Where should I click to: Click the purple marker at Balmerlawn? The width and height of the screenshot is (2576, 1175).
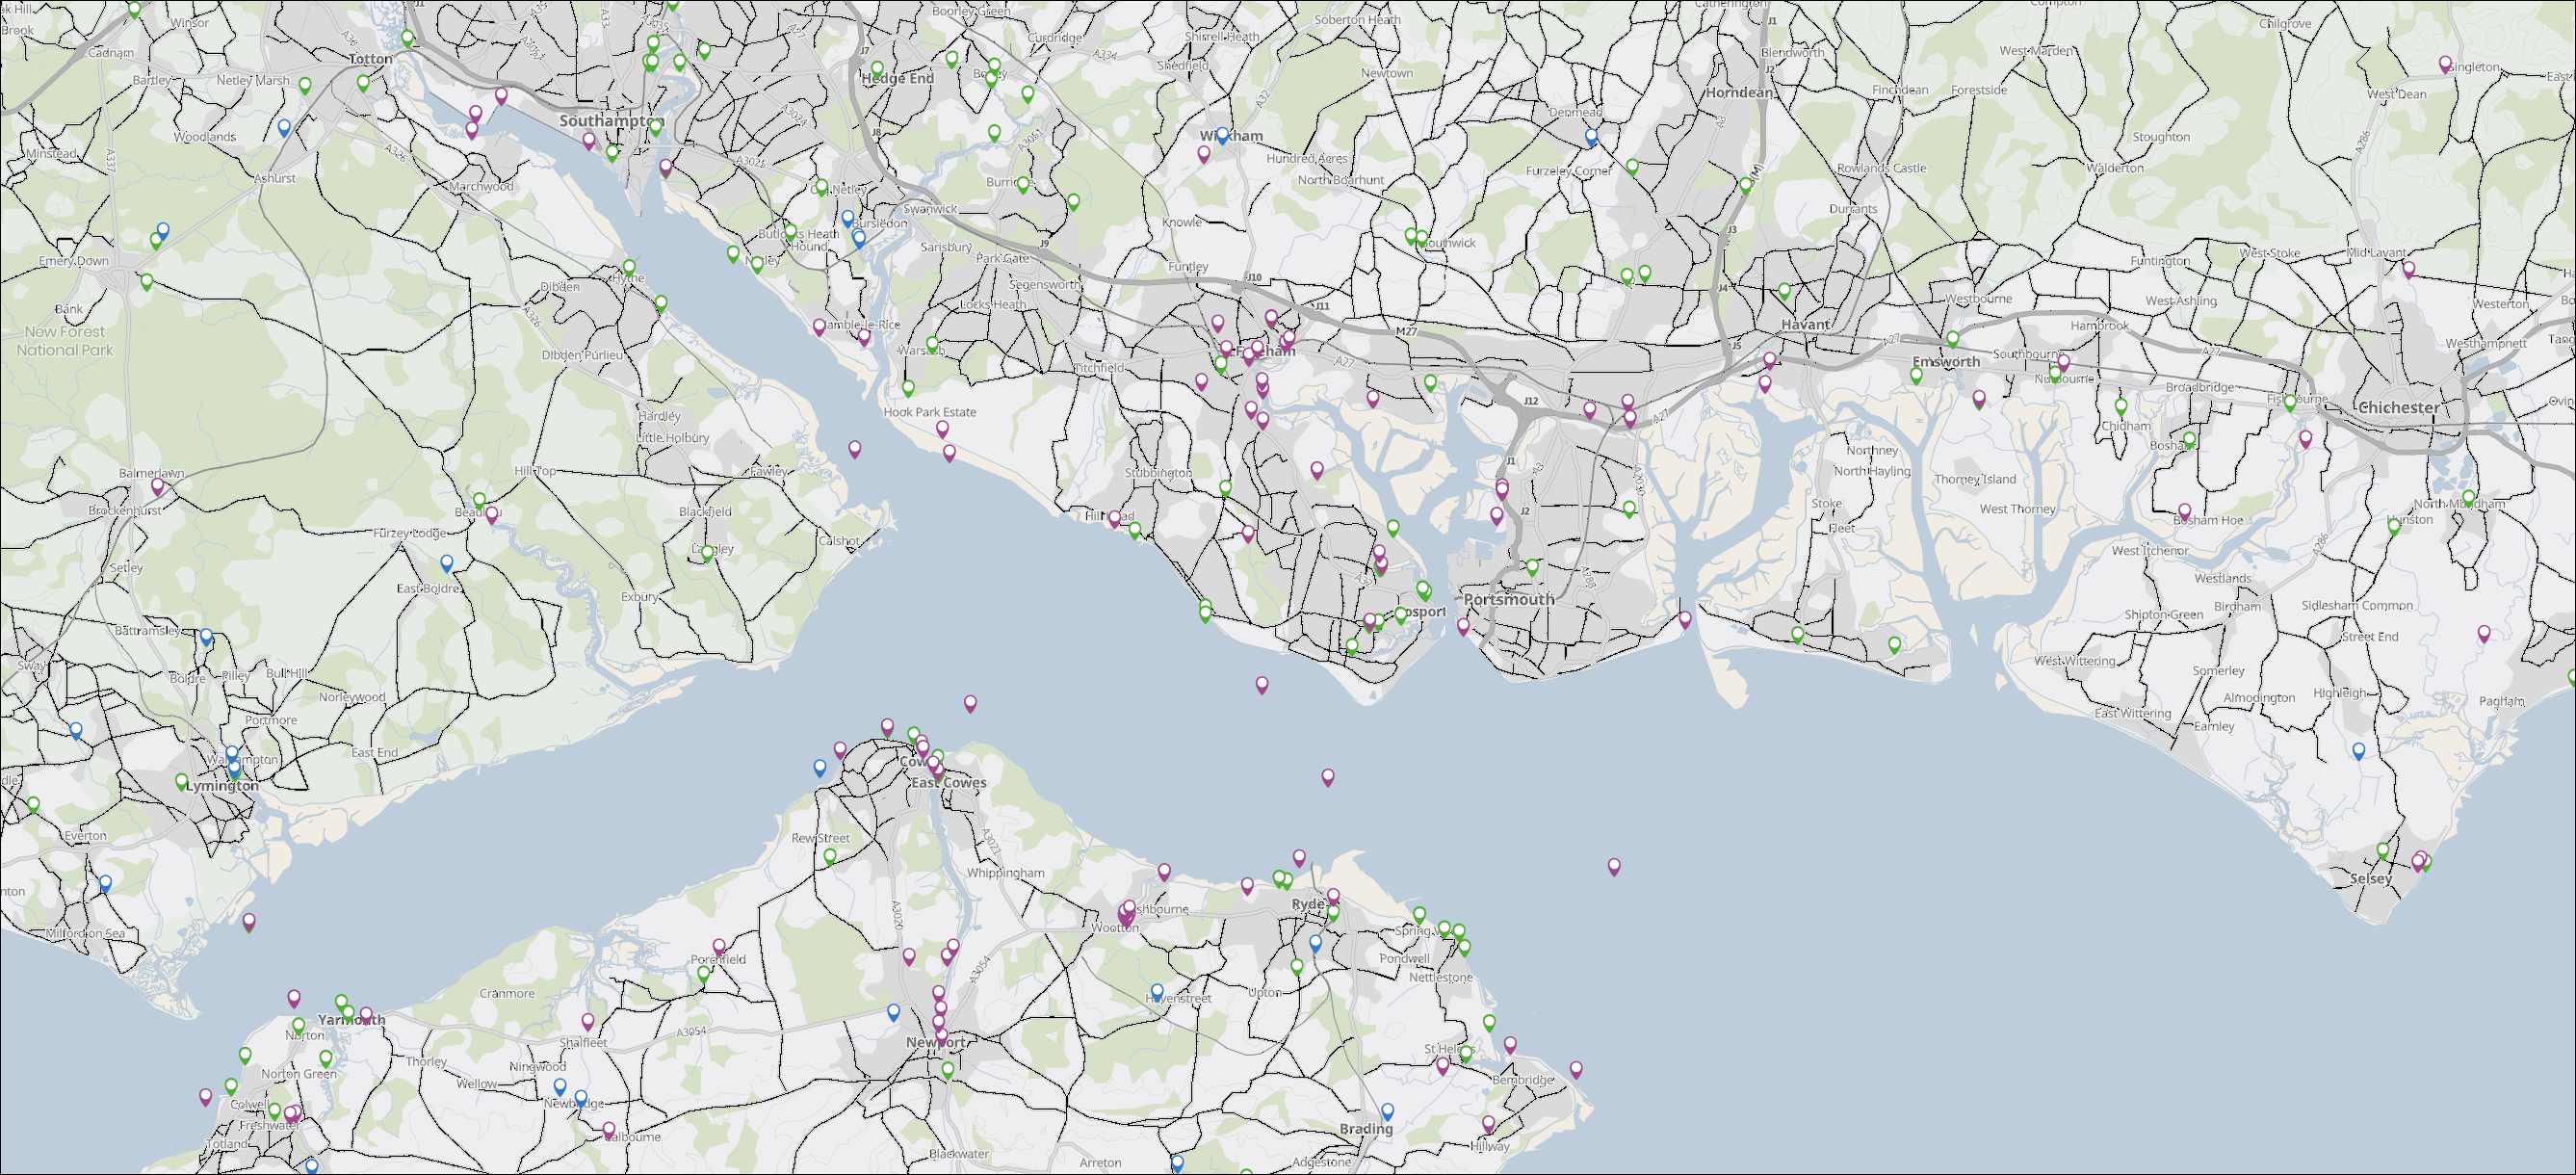(x=157, y=486)
